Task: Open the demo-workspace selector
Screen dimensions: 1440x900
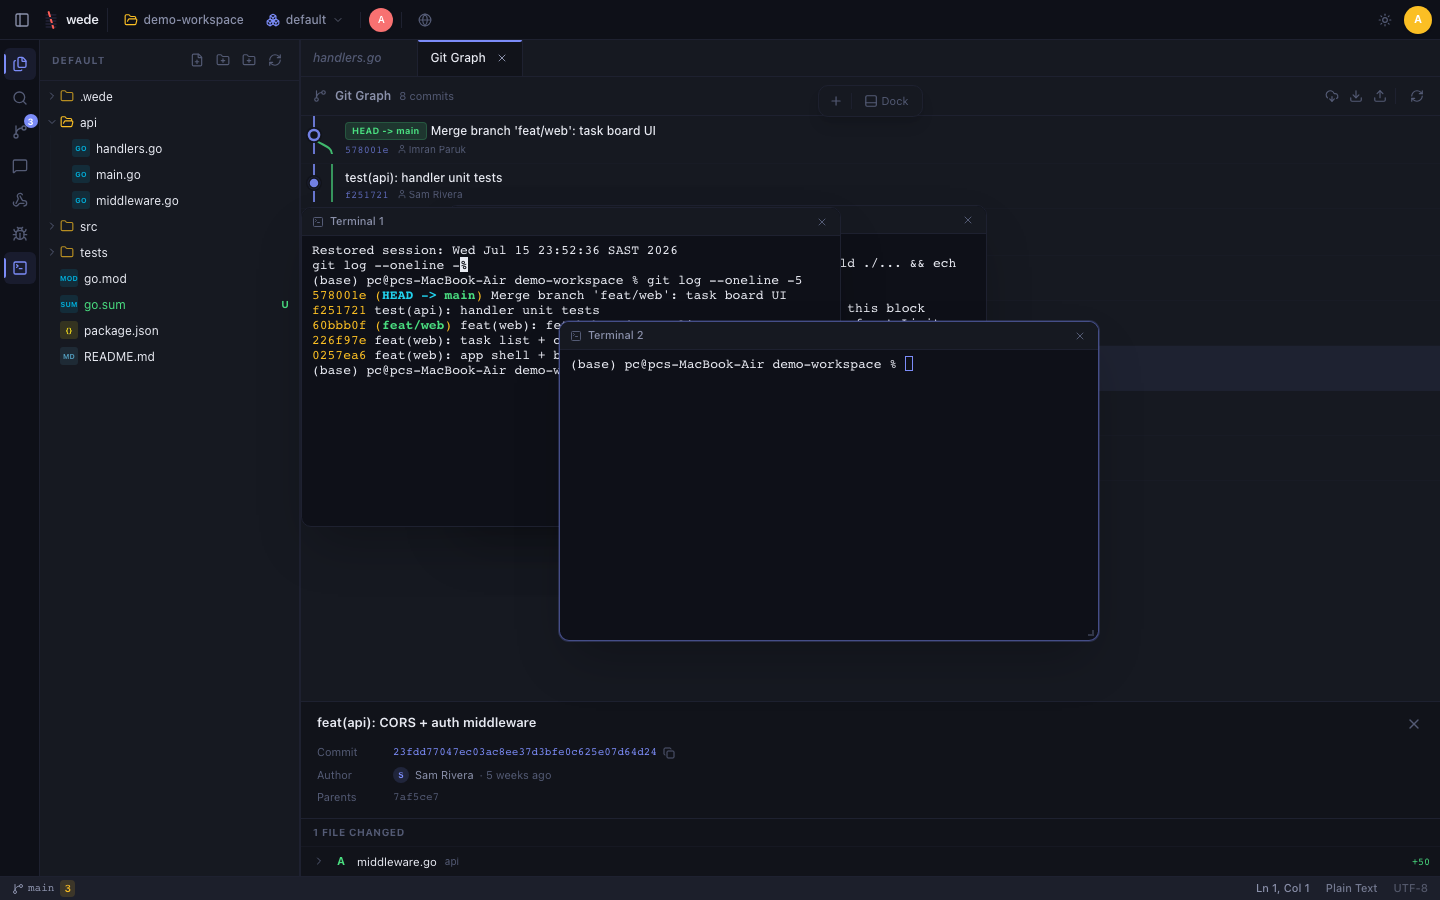Action: pos(184,20)
